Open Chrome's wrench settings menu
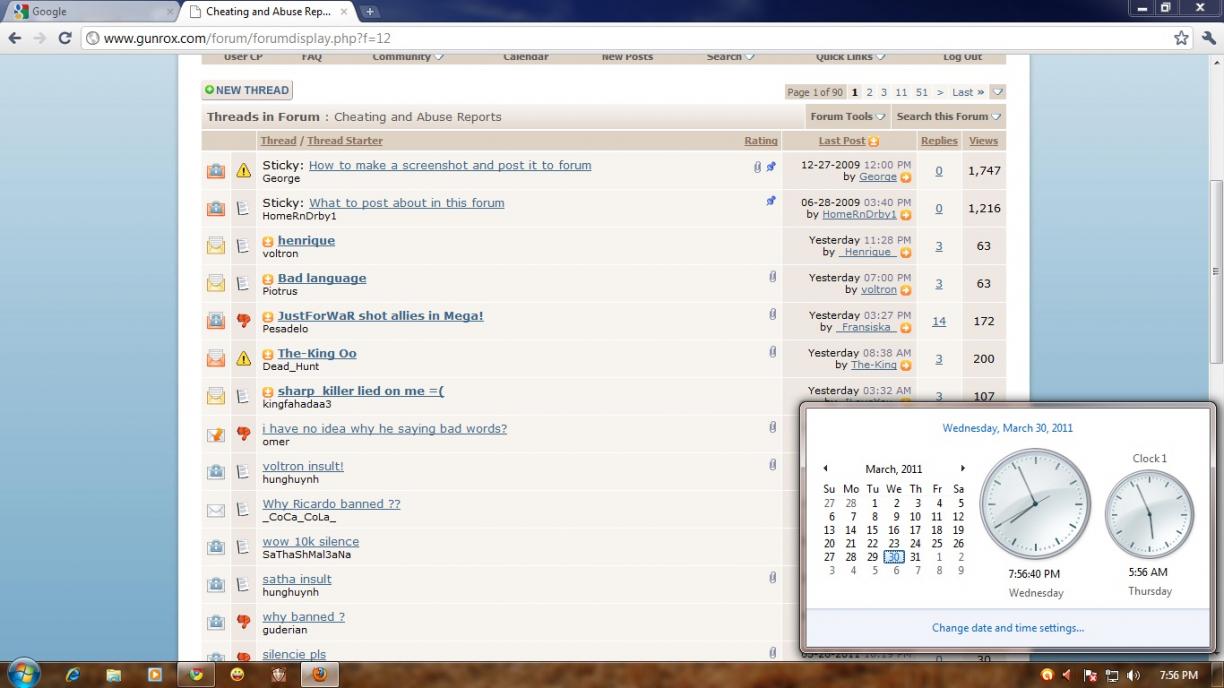The width and height of the screenshot is (1224, 688). (x=1207, y=38)
